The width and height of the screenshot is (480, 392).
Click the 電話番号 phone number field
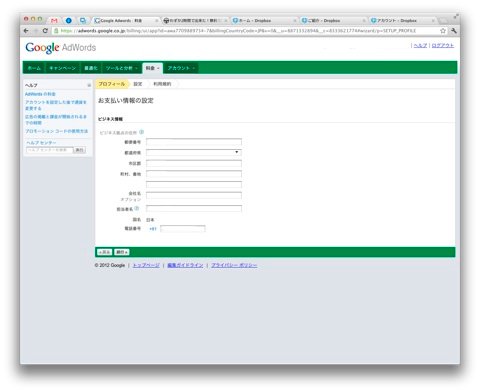tap(183, 229)
